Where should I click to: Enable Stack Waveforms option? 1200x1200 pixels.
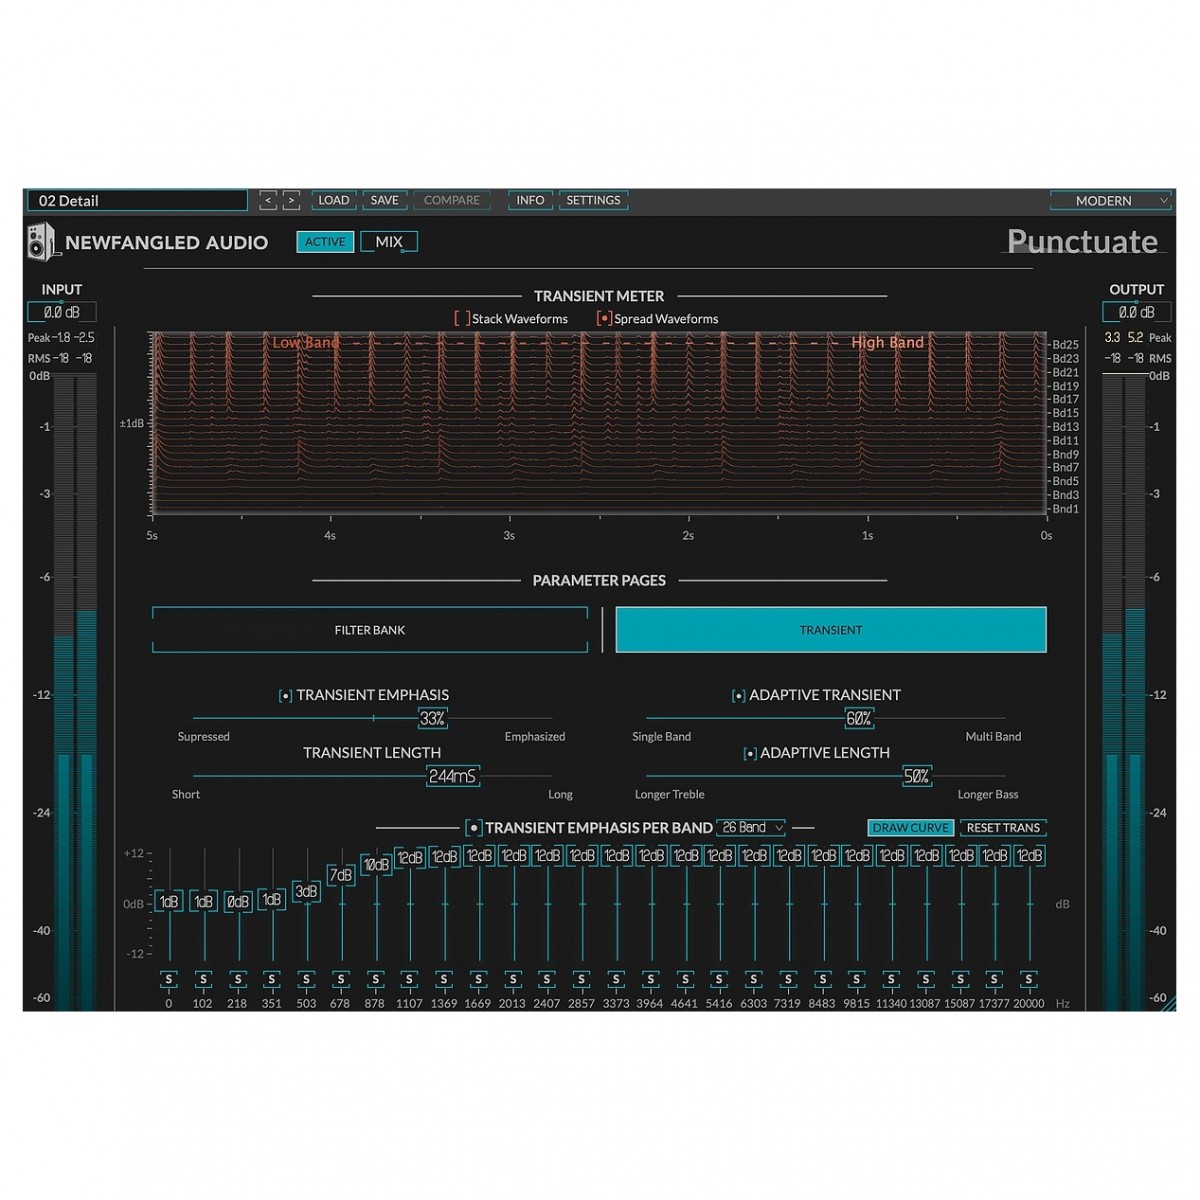[462, 319]
